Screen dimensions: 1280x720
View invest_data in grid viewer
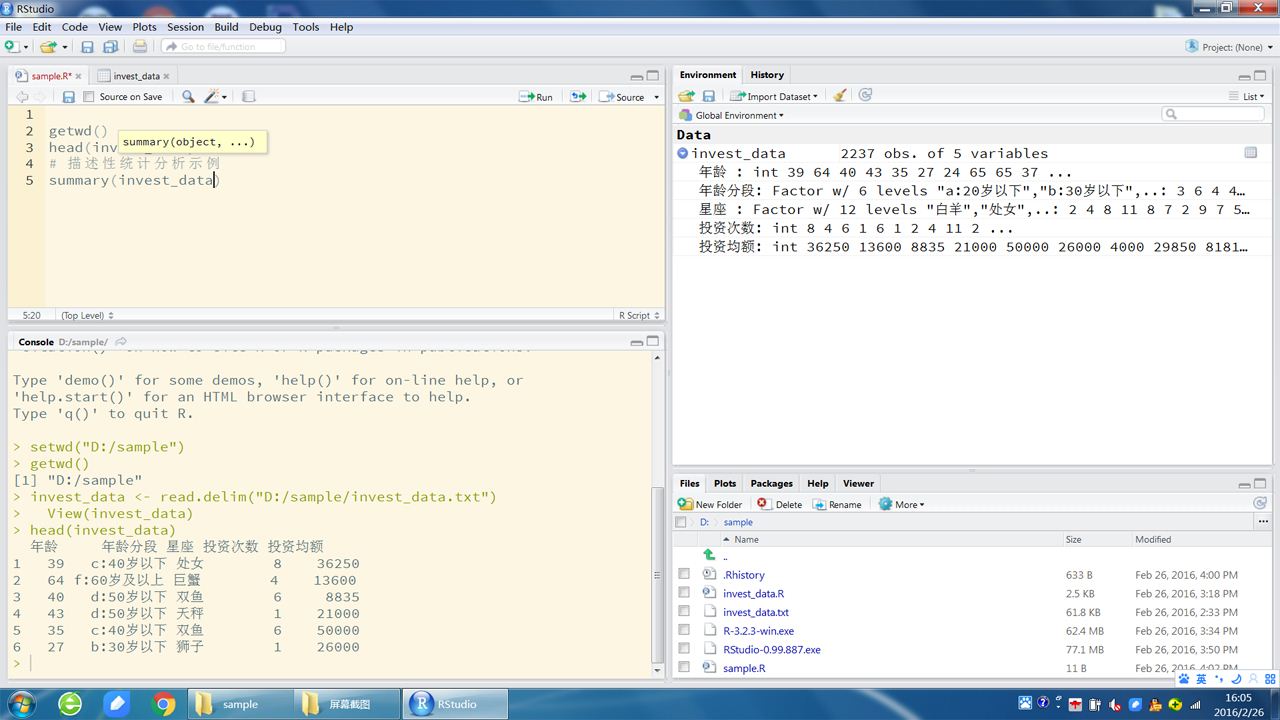tap(1250, 153)
